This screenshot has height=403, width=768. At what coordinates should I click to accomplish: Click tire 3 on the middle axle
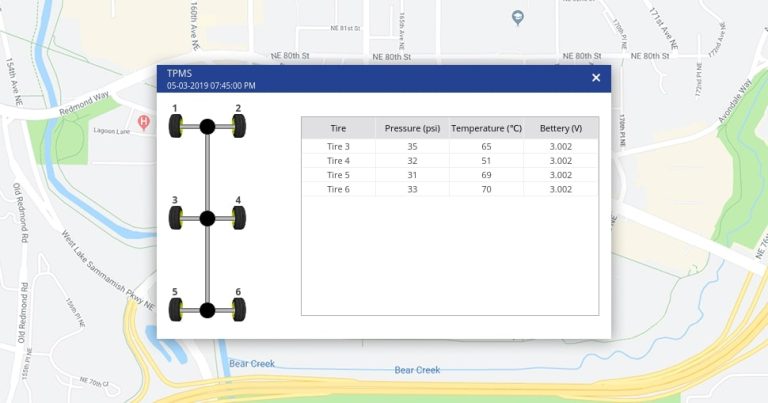175,219
